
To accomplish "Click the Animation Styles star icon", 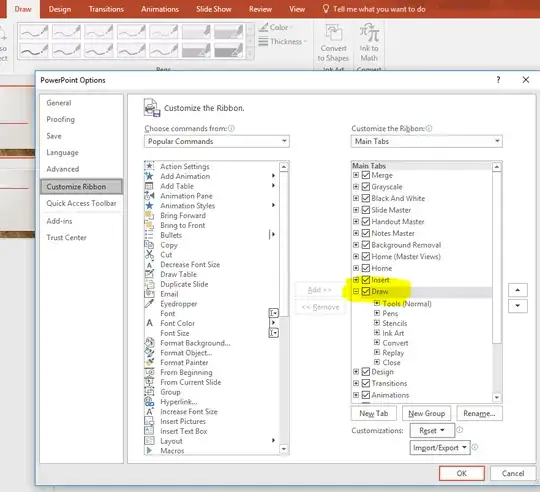I will (x=149, y=206).
